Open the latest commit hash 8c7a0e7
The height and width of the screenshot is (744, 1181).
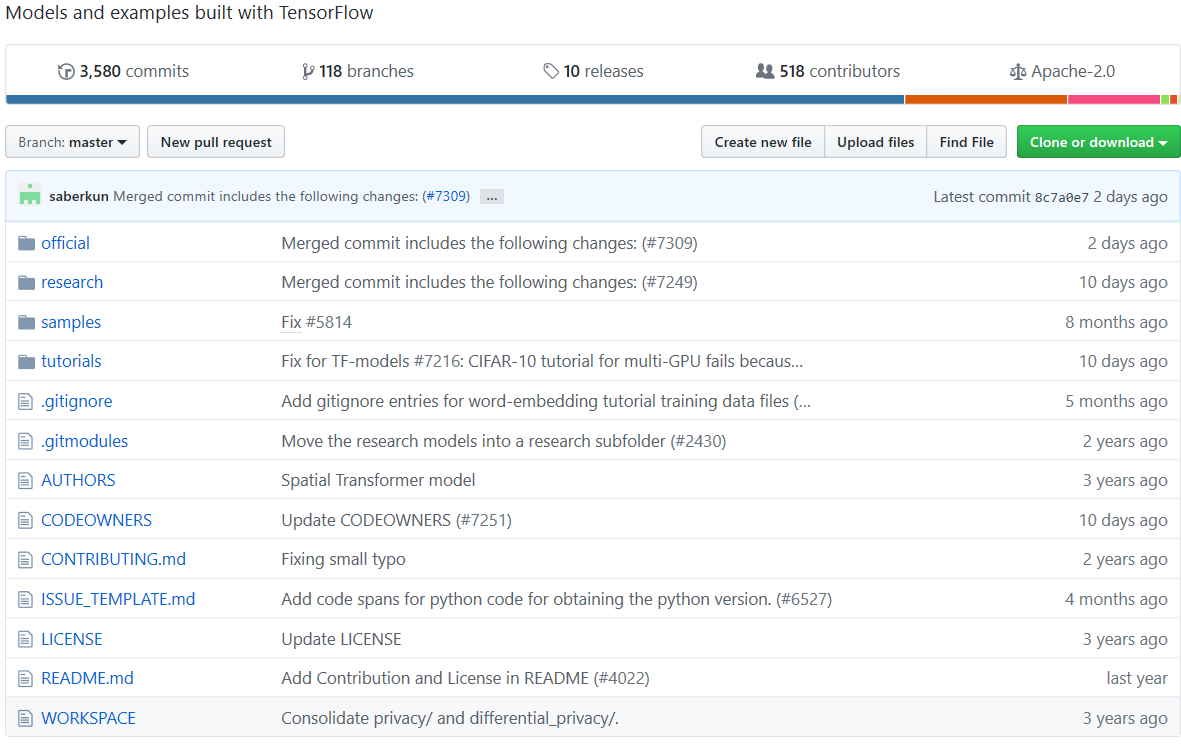pos(1061,197)
